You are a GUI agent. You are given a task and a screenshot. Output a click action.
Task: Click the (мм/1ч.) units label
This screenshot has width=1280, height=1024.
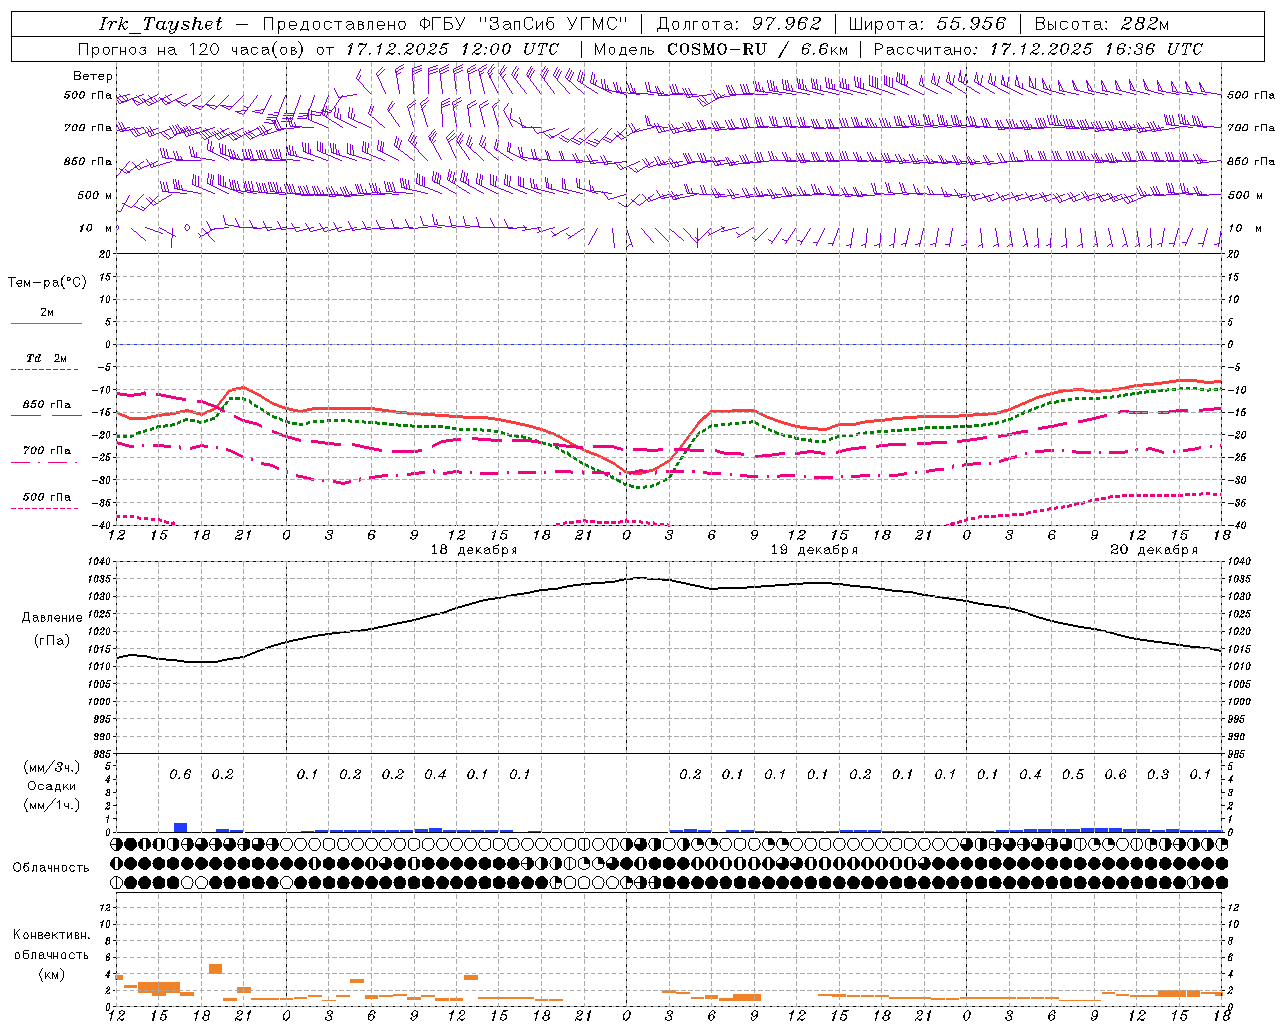click(x=54, y=805)
